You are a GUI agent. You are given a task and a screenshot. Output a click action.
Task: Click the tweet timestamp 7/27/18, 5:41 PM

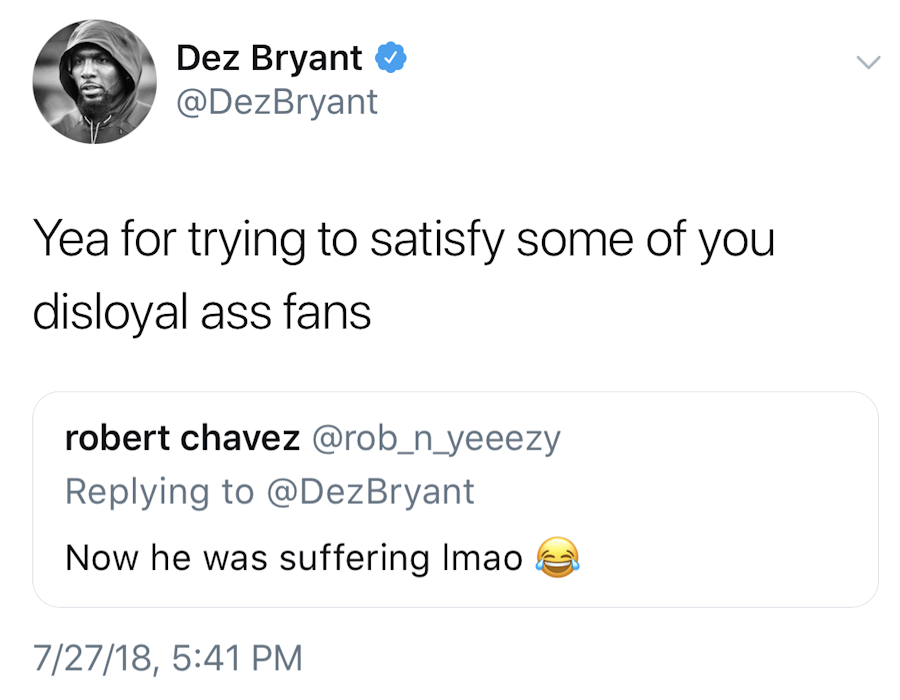pos(167,657)
